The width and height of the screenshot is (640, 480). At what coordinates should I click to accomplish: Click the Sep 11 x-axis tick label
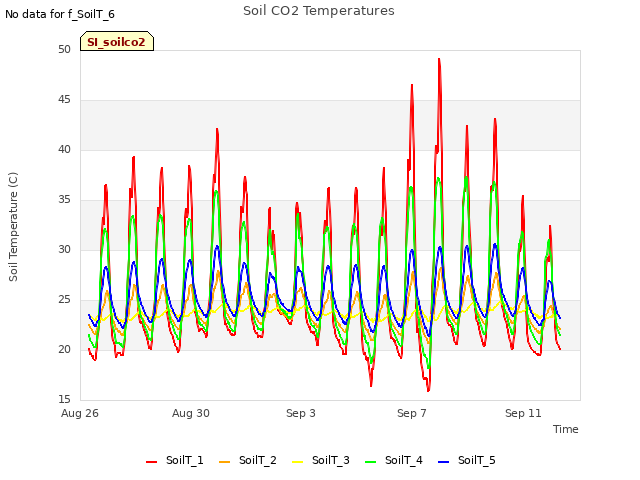523,413
